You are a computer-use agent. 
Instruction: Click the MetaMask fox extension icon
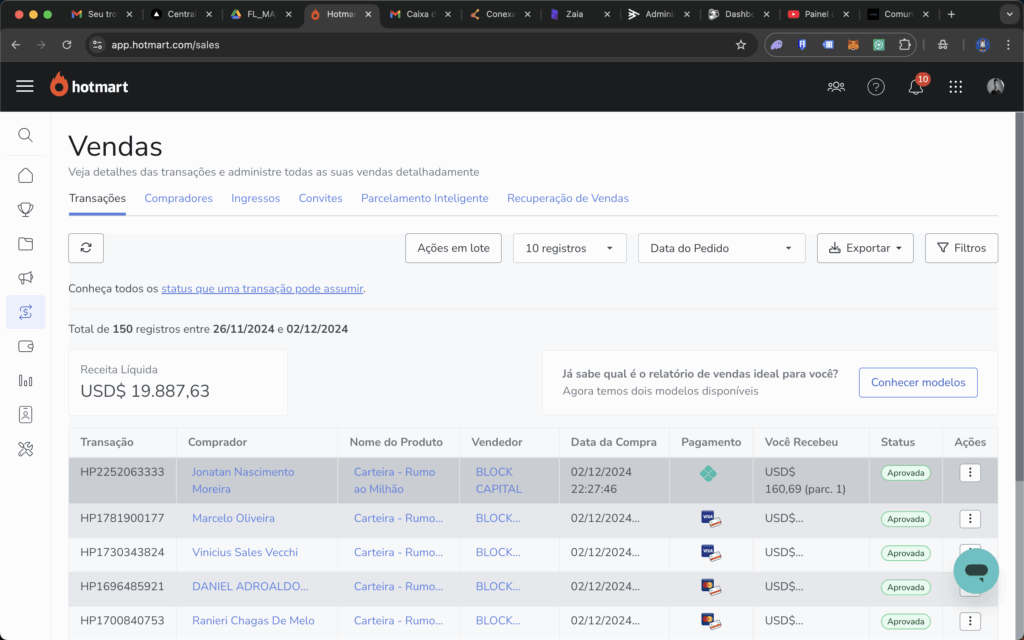(x=853, y=44)
